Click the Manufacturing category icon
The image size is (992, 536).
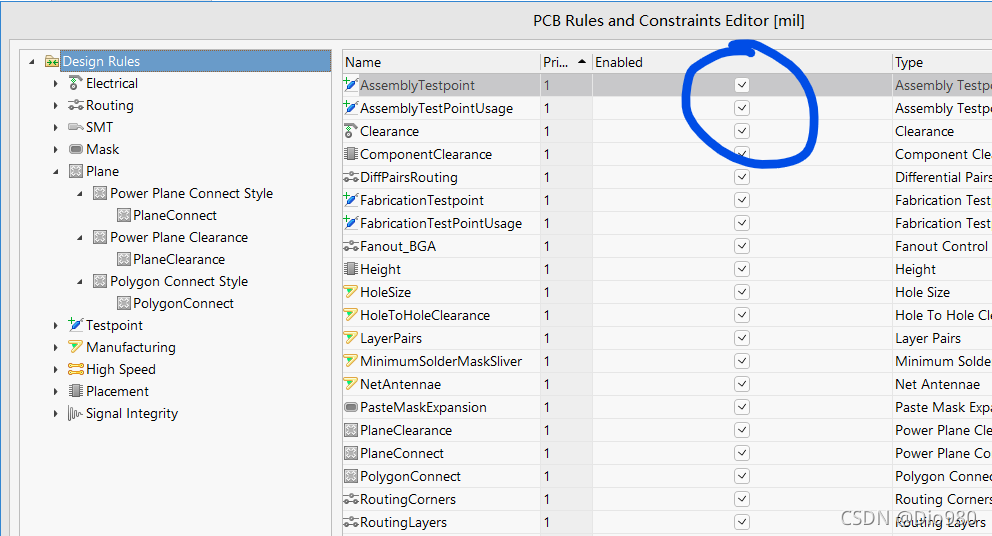click(x=76, y=348)
